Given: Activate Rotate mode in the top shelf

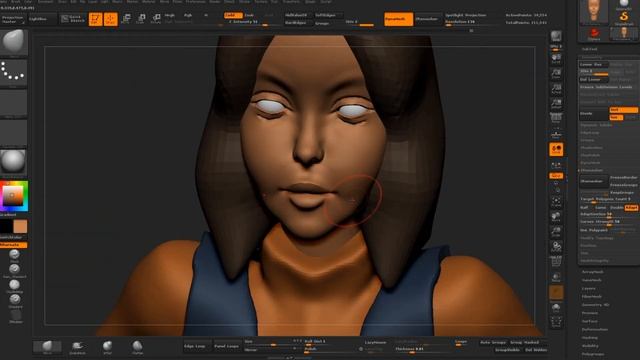Looking at the screenshot, I should point(156,19).
